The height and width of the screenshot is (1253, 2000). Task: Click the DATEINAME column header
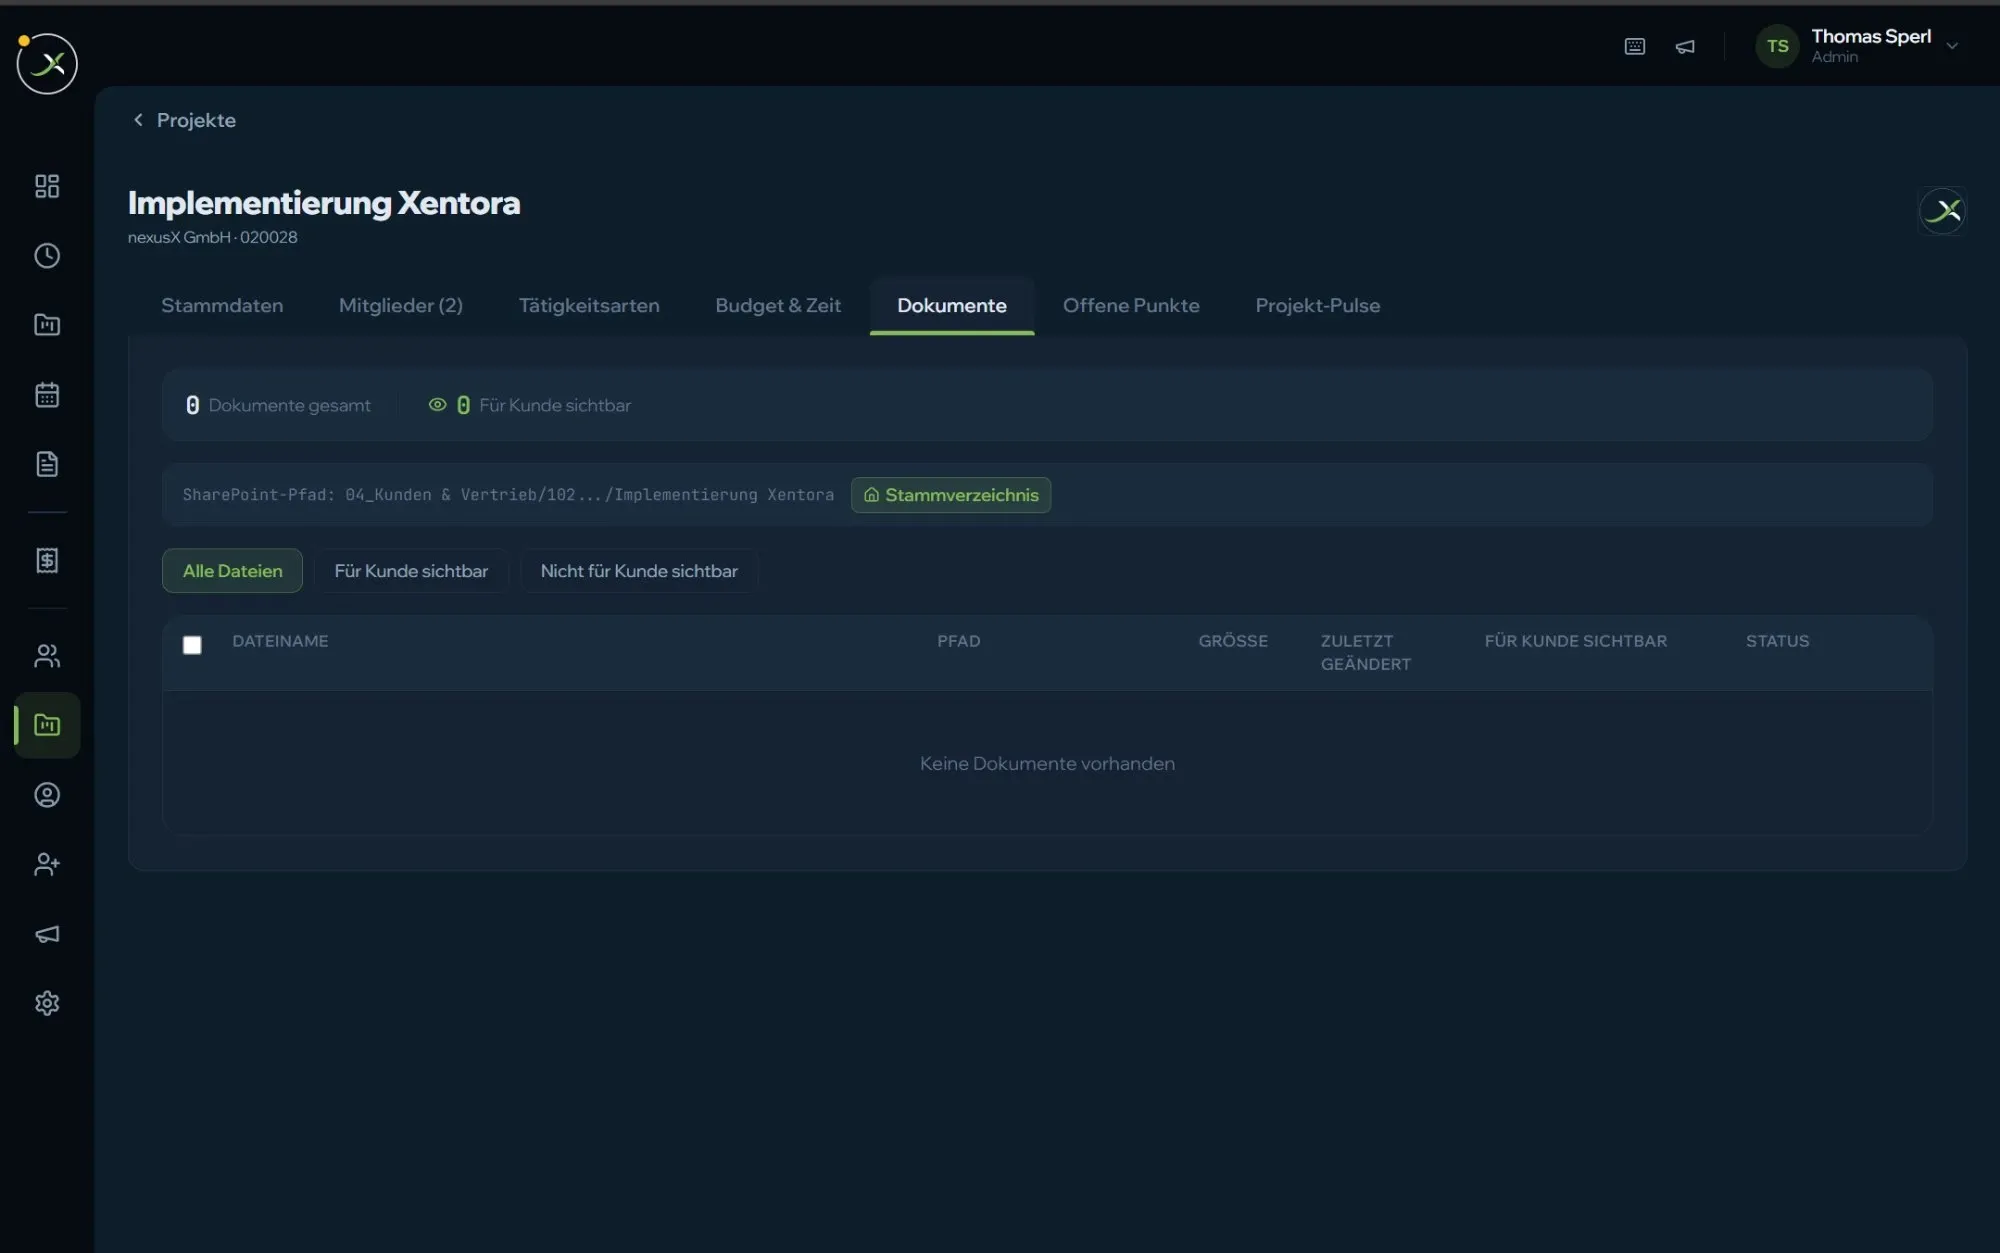click(280, 641)
